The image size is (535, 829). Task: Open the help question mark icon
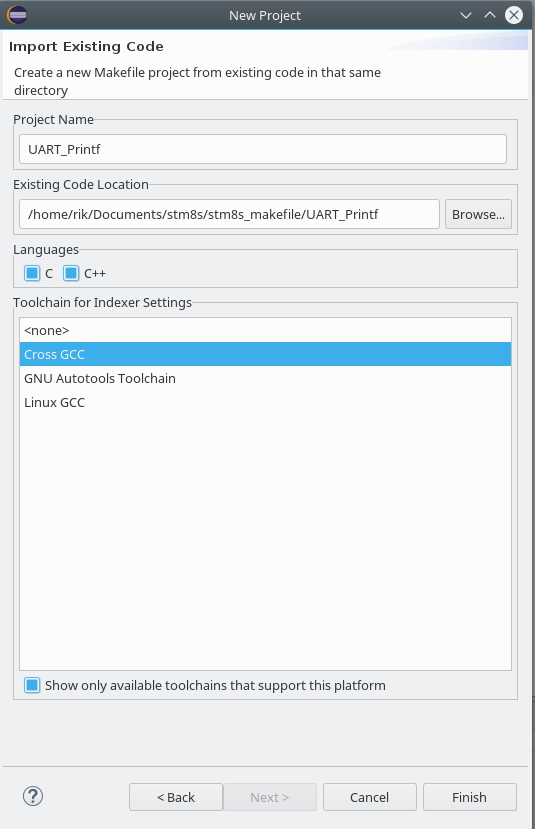pos(33,796)
